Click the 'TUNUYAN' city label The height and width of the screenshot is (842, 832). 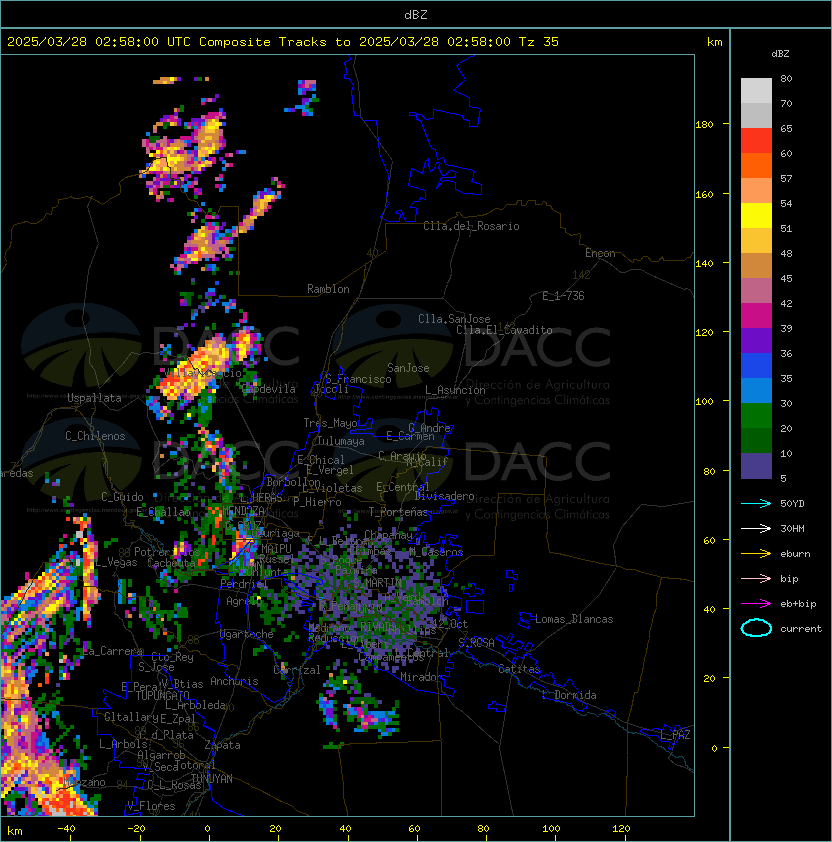[212, 779]
